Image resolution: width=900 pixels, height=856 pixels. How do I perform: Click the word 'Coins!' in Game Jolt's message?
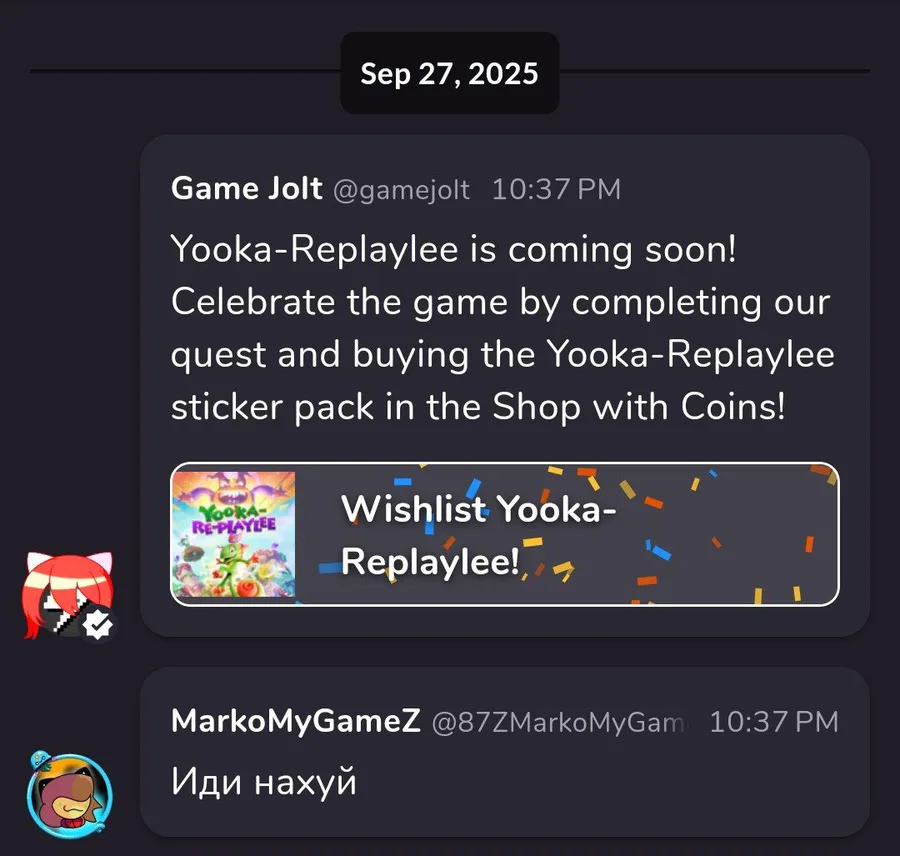(732, 406)
